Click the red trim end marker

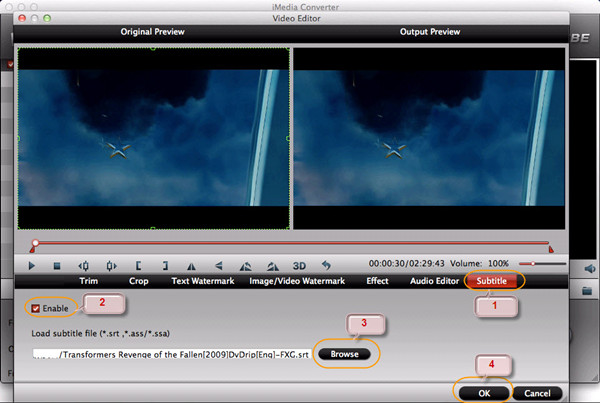tap(551, 250)
